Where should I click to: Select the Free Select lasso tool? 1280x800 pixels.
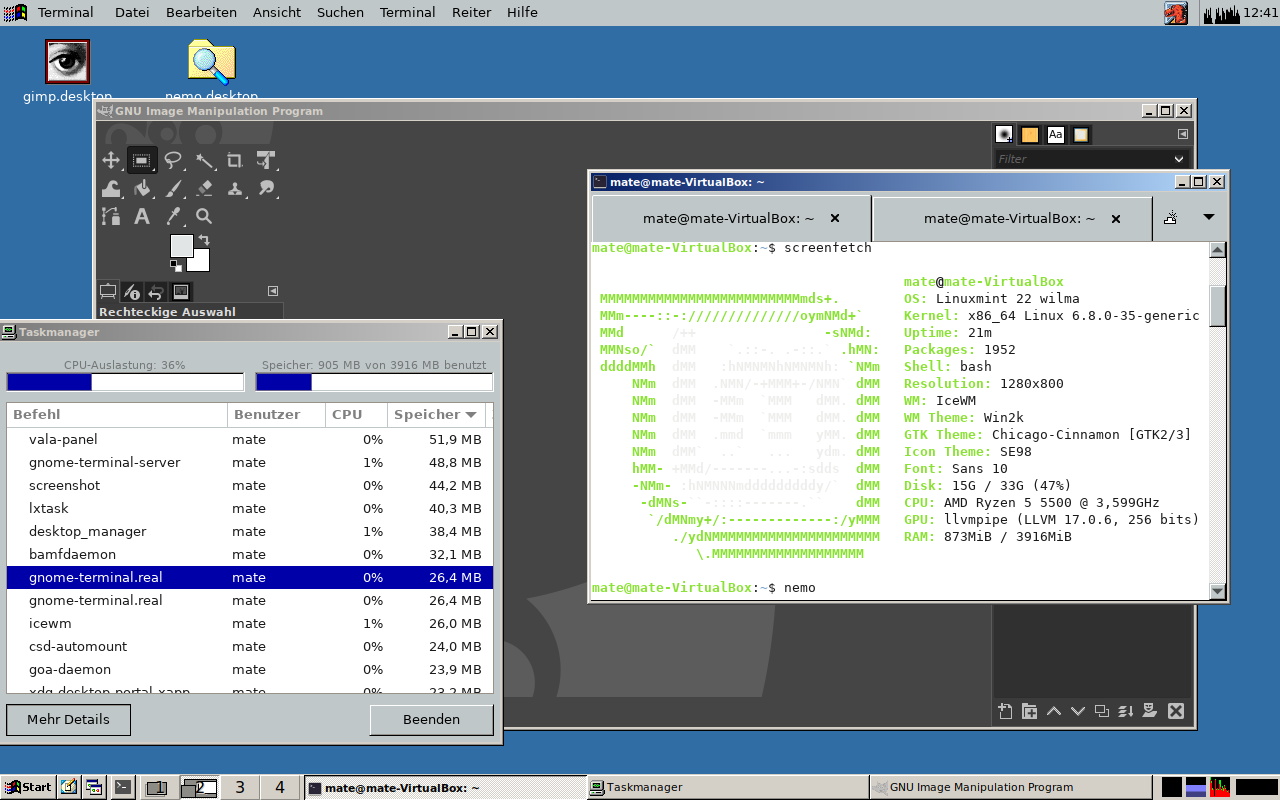(173, 160)
